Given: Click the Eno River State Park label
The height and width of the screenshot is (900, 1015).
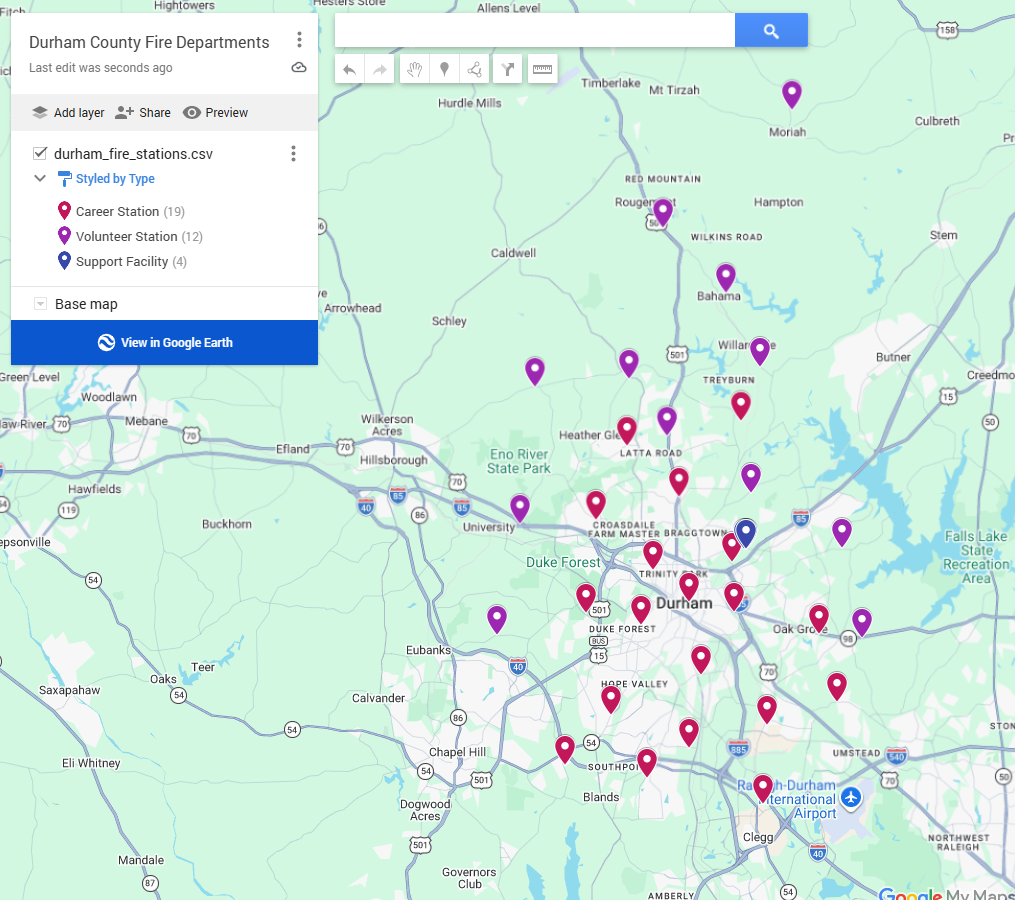Looking at the screenshot, I should [x=519, y=461].
